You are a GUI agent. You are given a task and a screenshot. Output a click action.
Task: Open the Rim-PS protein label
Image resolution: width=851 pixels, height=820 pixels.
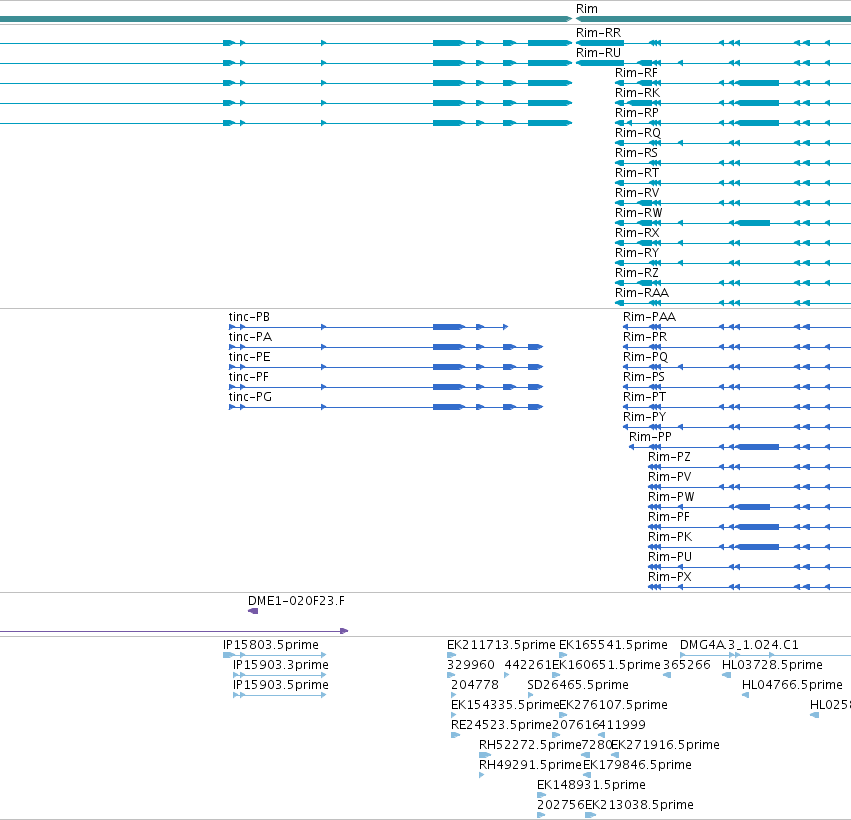(644, 377)
